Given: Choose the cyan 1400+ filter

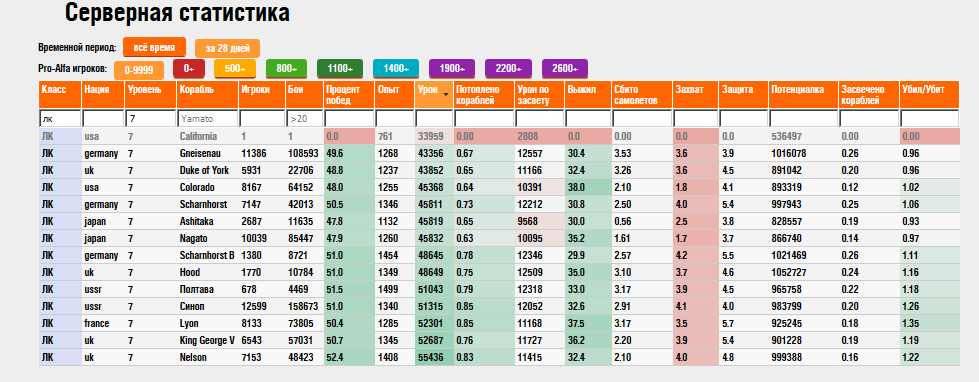Looking at the screenshot, I should click(396, 69).
